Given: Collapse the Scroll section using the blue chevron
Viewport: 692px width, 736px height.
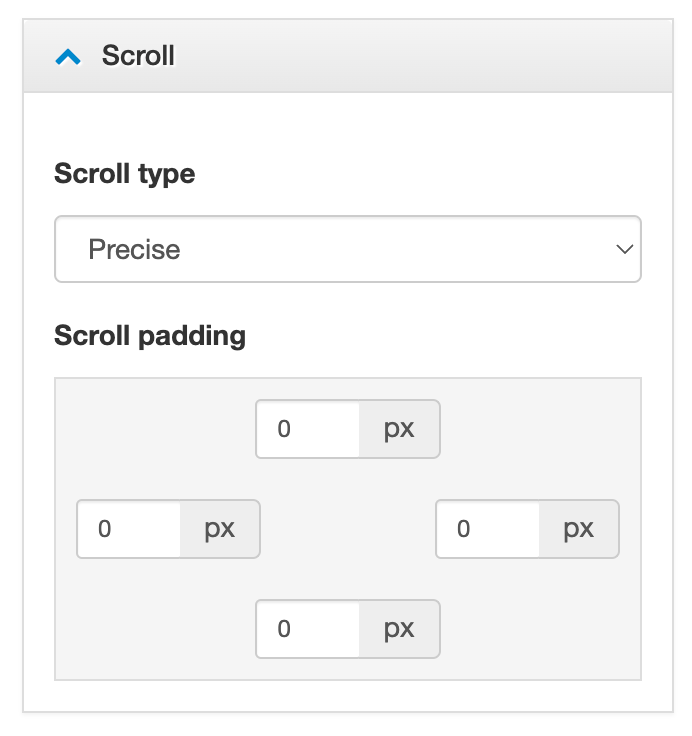Looking at the screenshot, I should pyautogui.click(x=68, y=57).
